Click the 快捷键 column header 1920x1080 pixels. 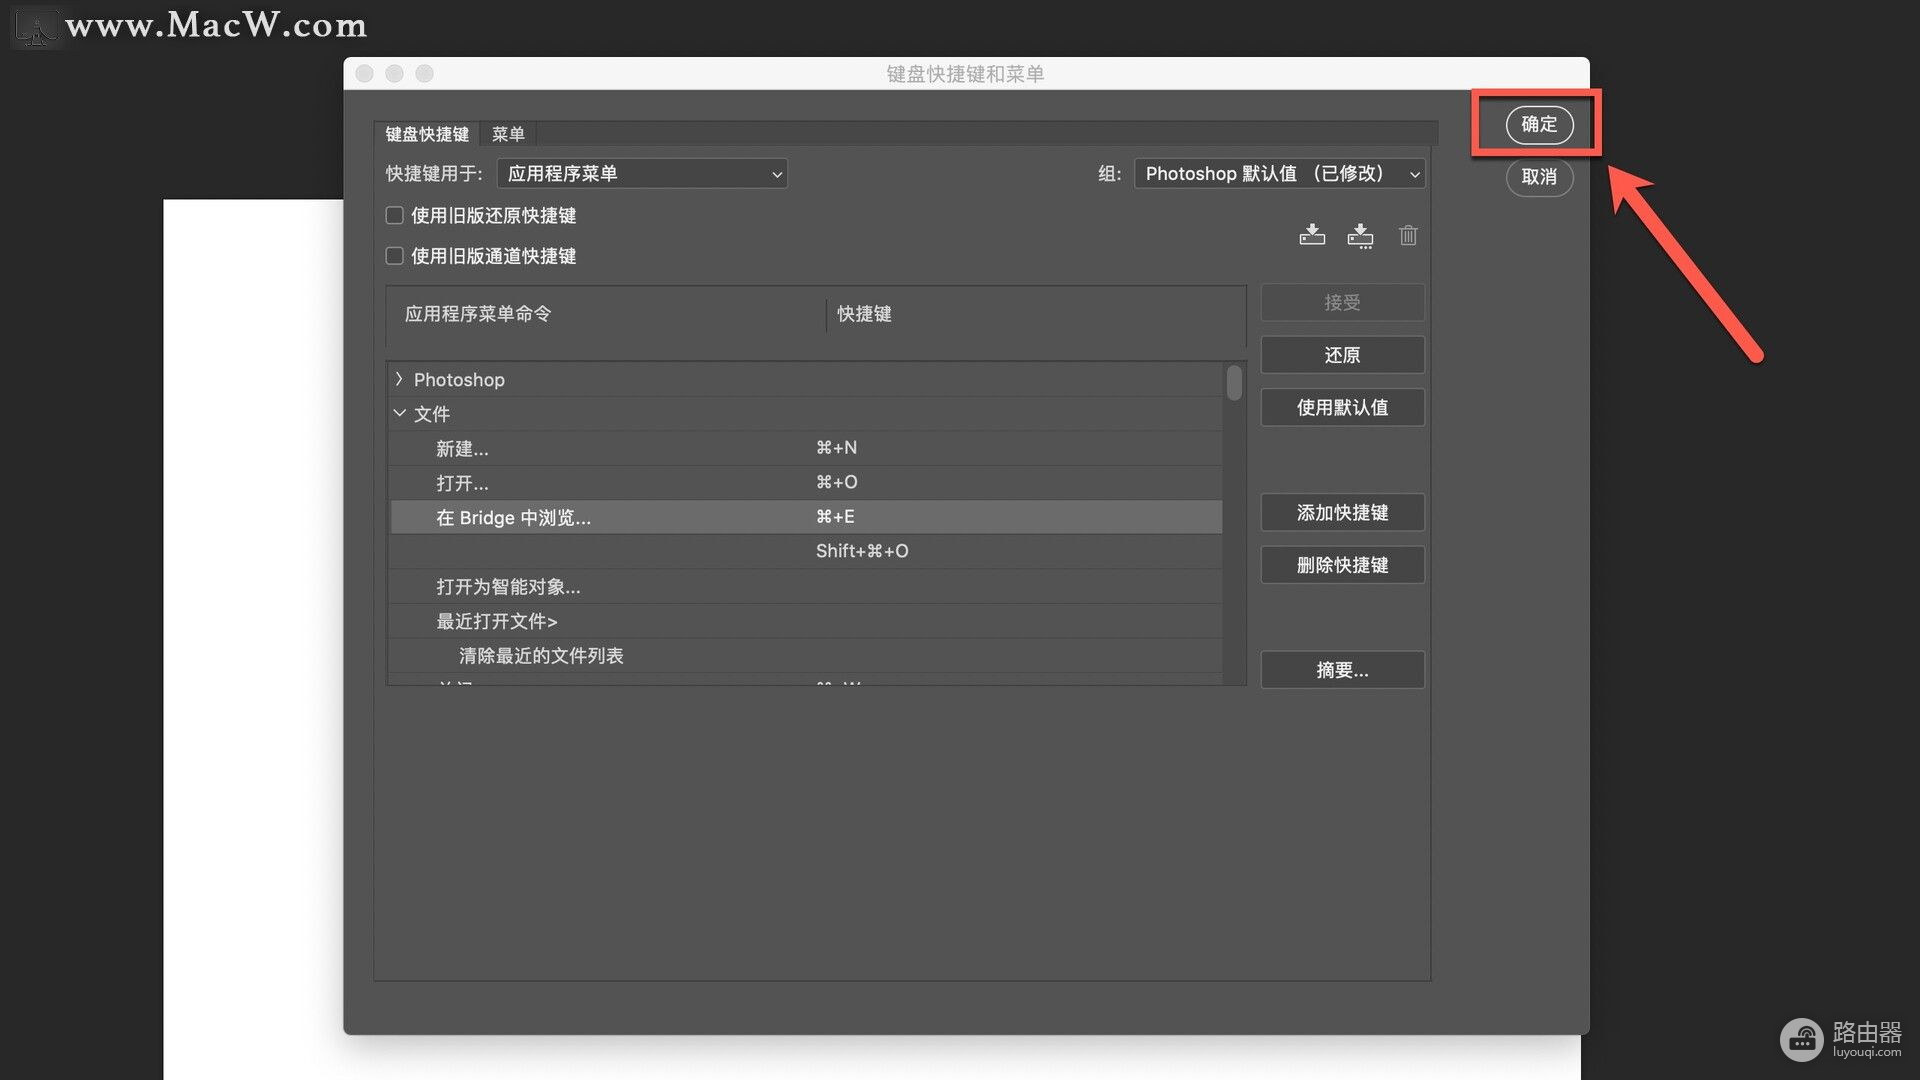click(864, 314)
